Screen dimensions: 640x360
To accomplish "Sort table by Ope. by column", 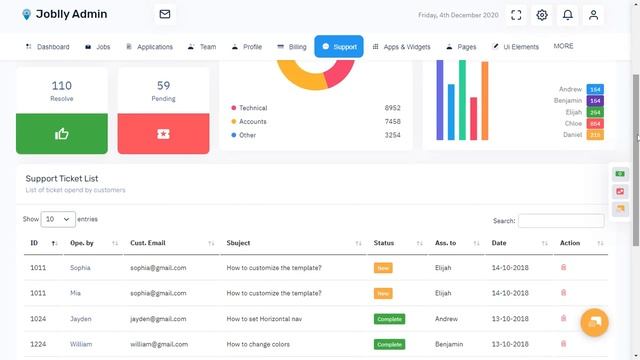I will [x=93, y=243].
